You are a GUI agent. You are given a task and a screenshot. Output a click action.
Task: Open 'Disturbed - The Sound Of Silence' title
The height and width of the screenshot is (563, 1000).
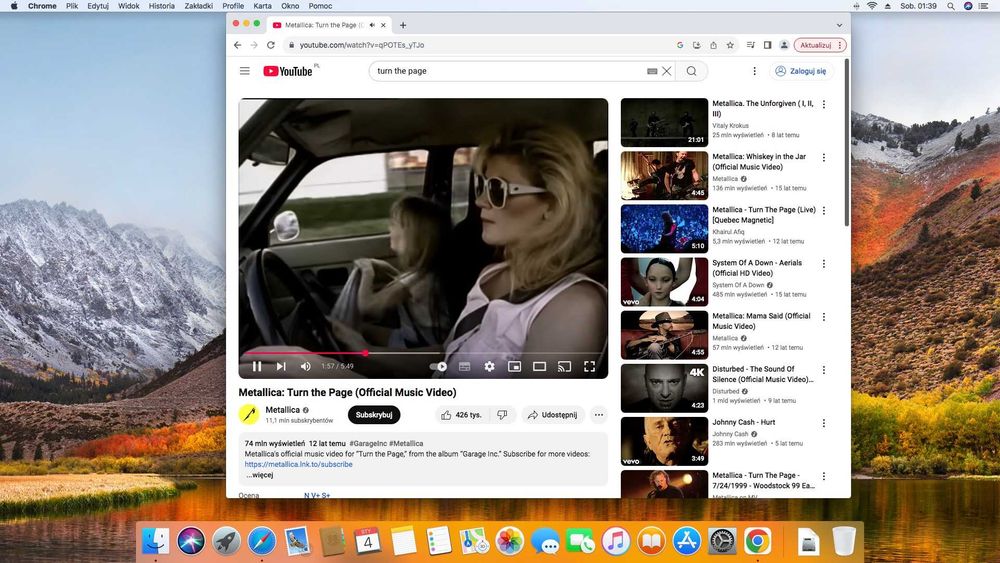(x=762, y=374)
